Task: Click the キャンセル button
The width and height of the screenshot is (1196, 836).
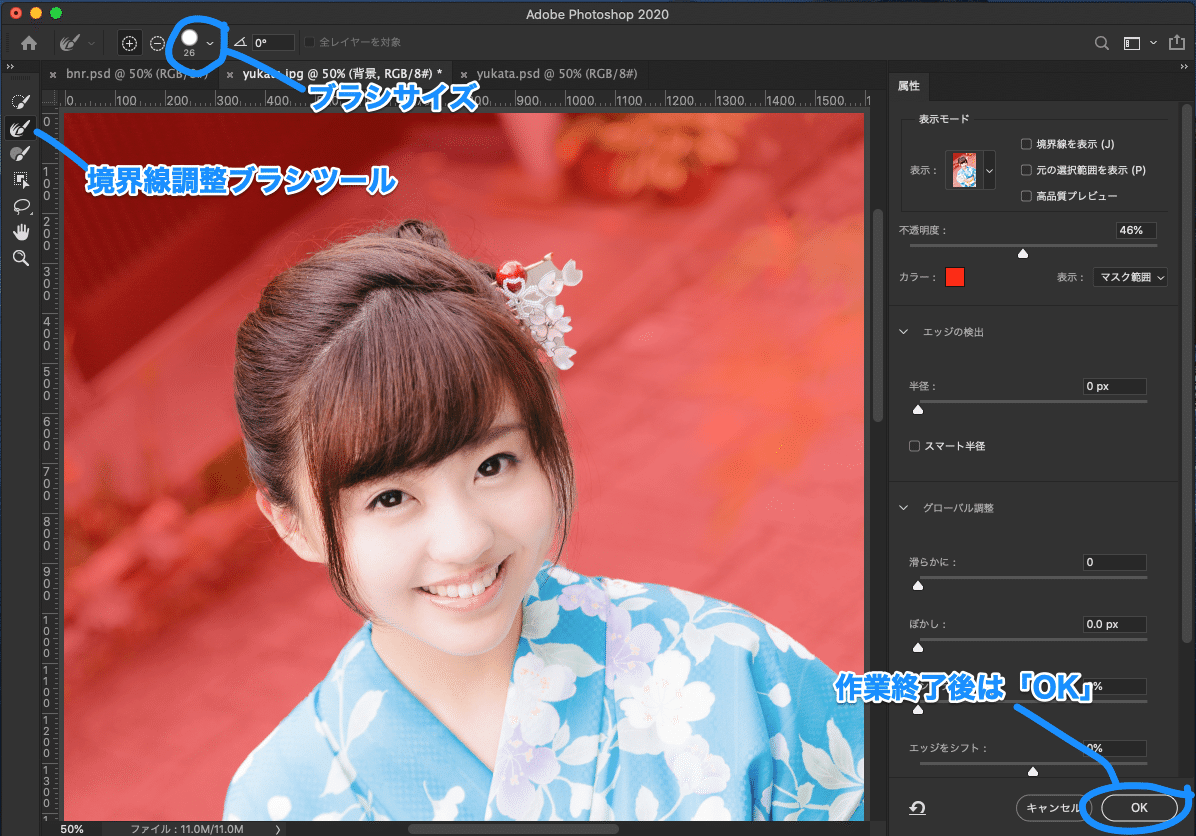Action: coord(1053,808)
